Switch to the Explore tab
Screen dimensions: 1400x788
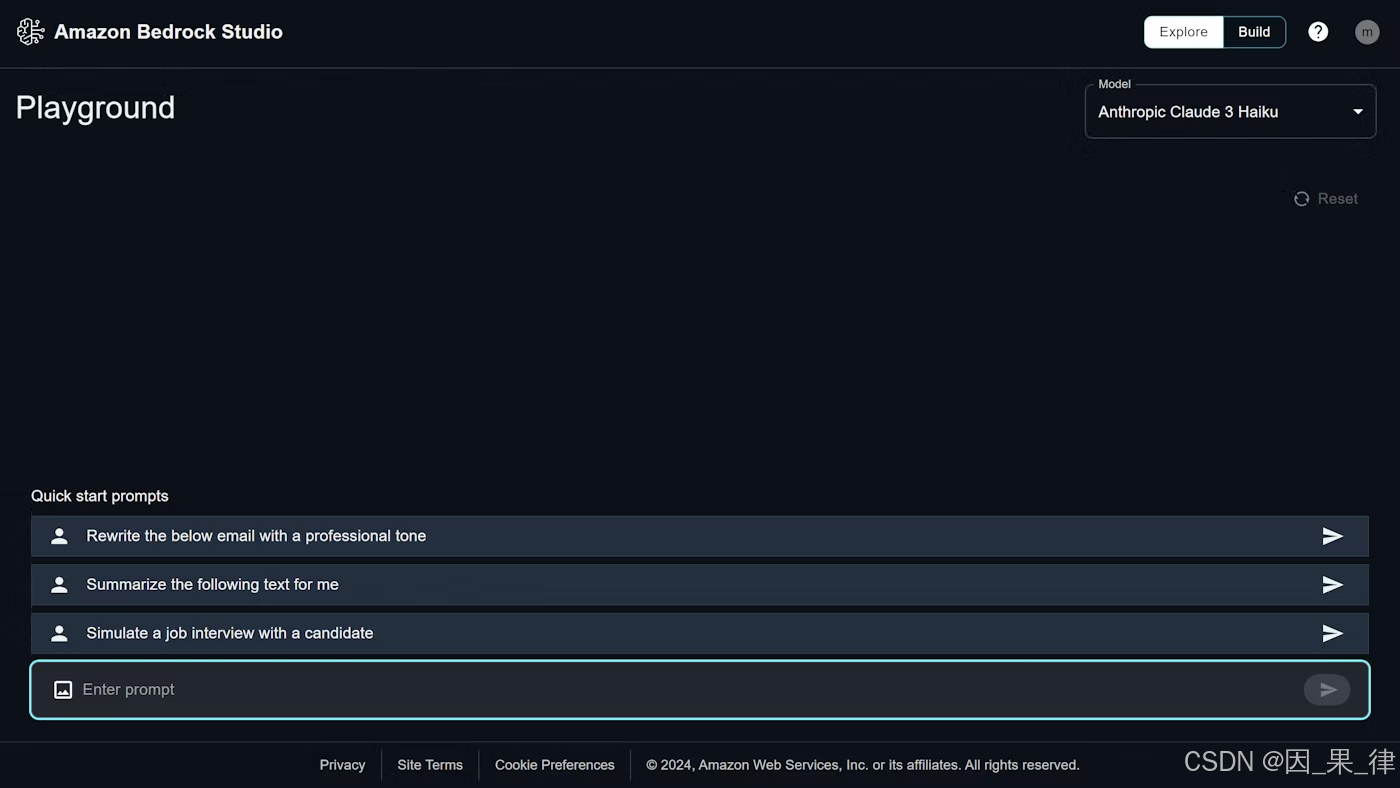[x=1183, y=31]
